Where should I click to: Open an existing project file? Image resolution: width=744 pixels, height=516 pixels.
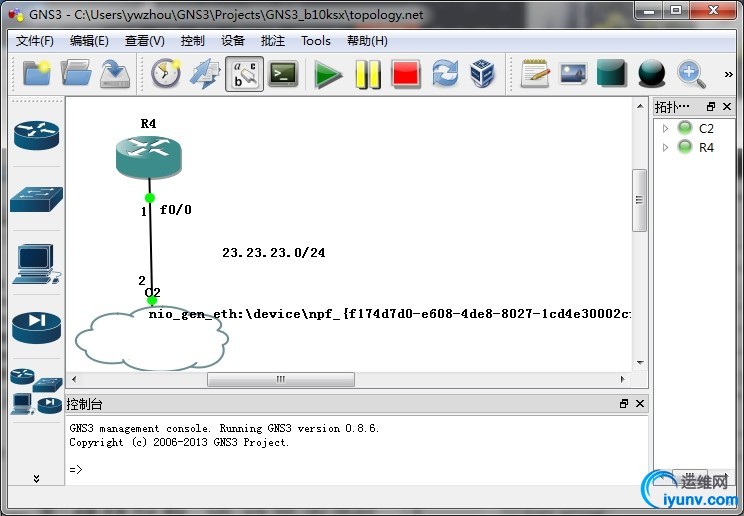point(76,74)
